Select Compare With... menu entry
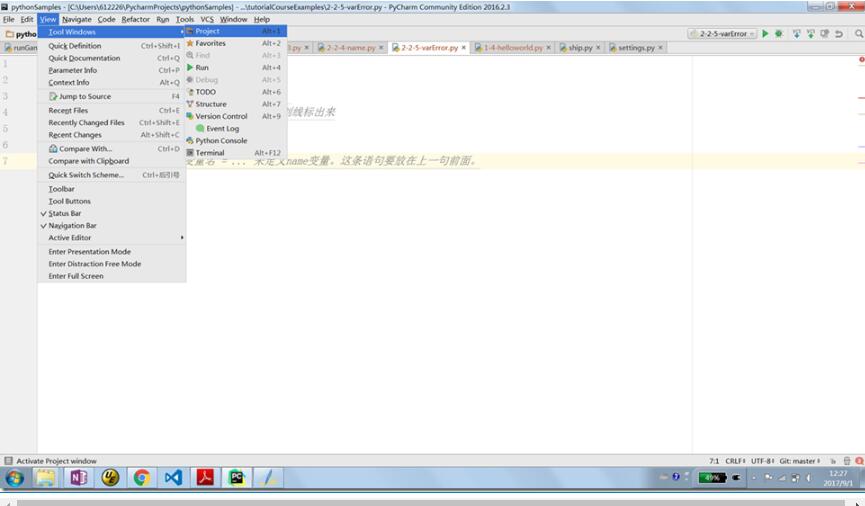 (112, 148)
